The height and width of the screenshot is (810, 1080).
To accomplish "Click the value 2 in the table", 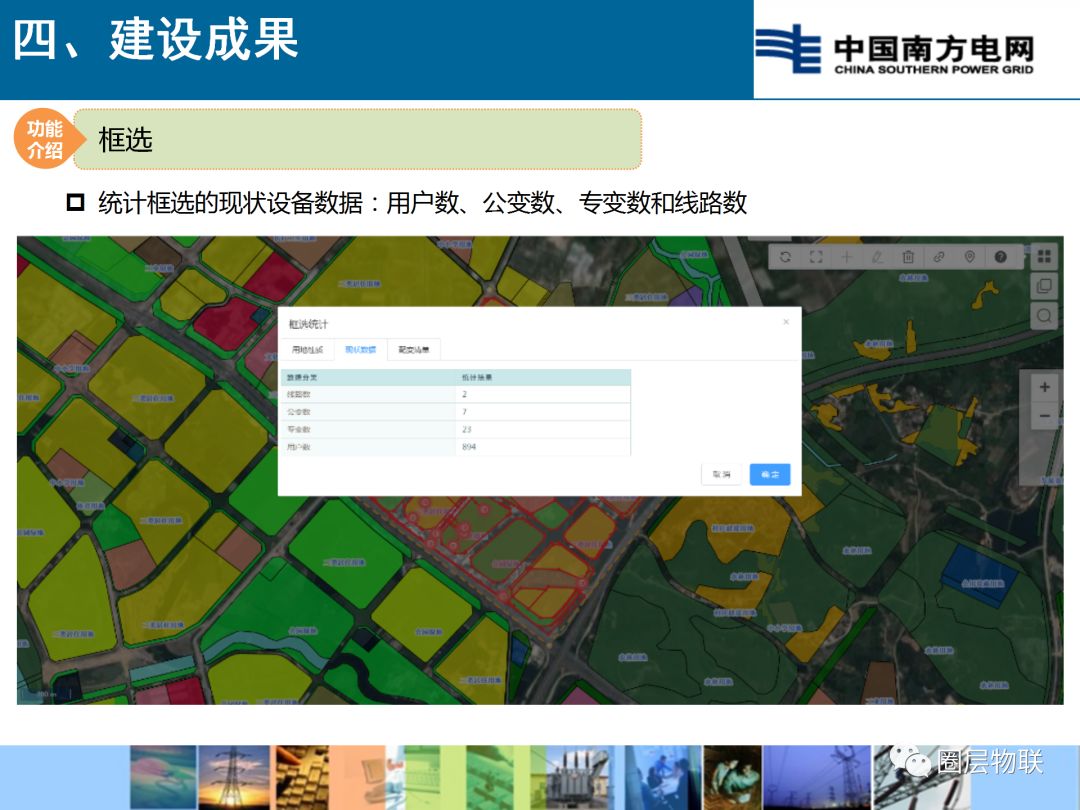I will (464, 395).
